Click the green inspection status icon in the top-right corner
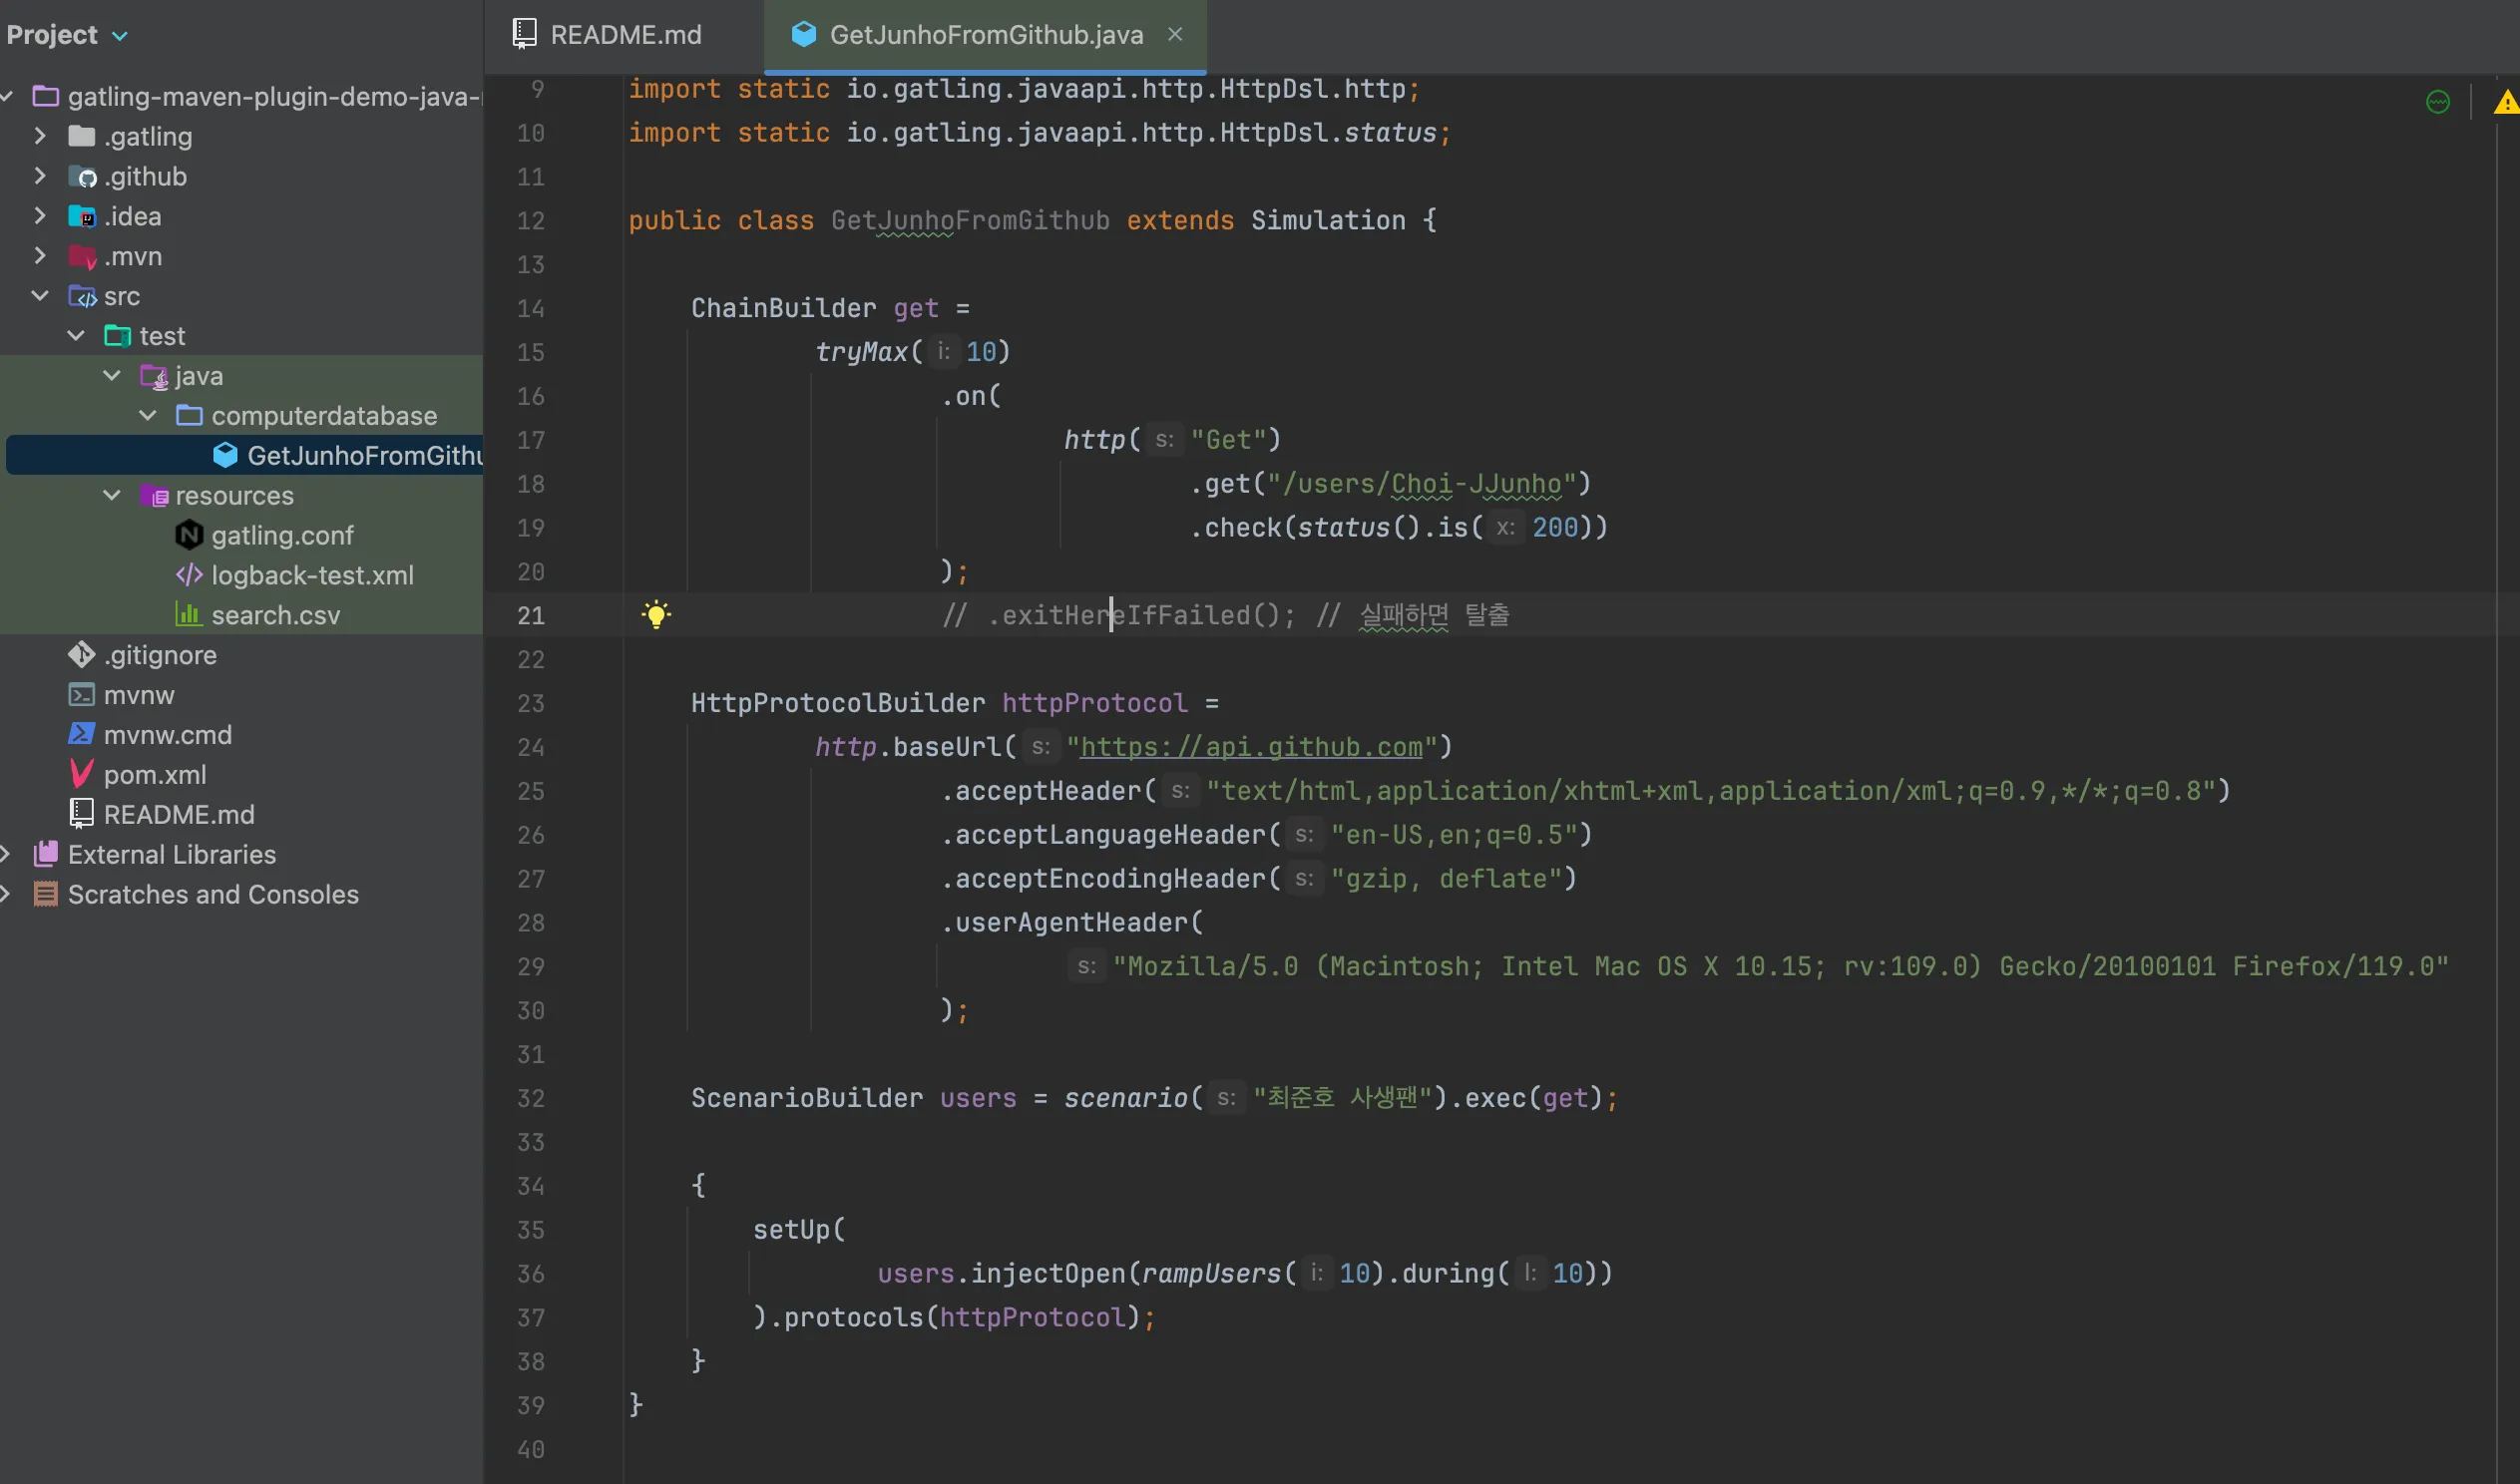 [x=2437, y=102]
